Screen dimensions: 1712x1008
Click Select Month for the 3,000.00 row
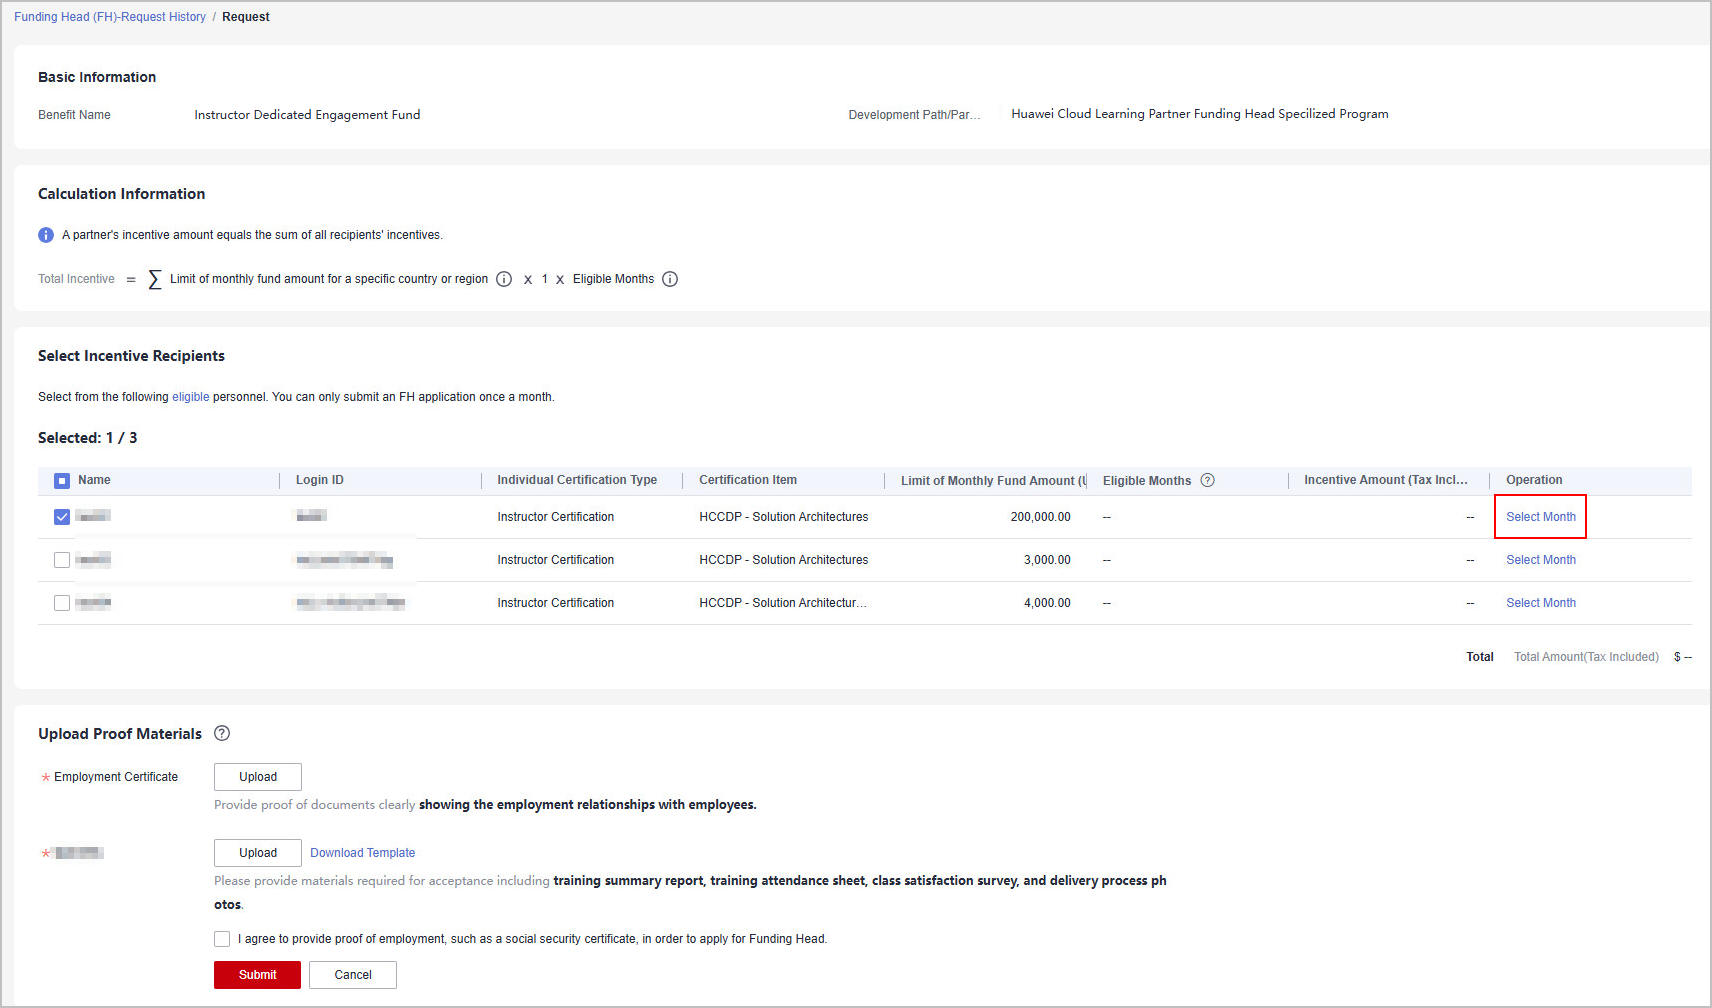(1540, 560)
